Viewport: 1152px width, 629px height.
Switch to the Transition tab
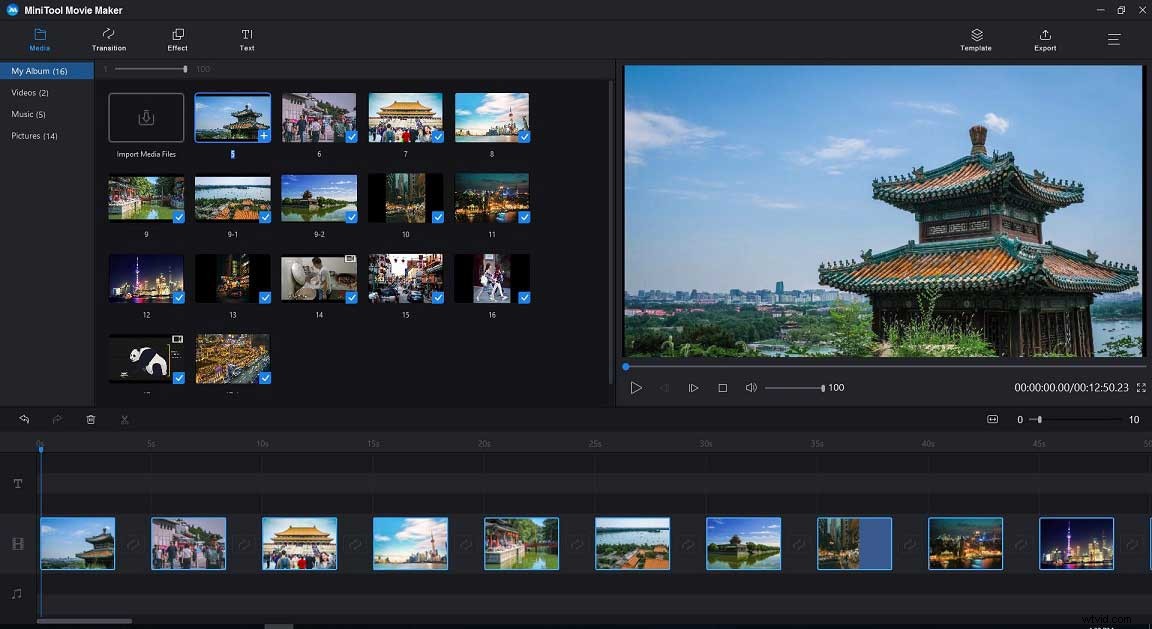click(108, 40)
